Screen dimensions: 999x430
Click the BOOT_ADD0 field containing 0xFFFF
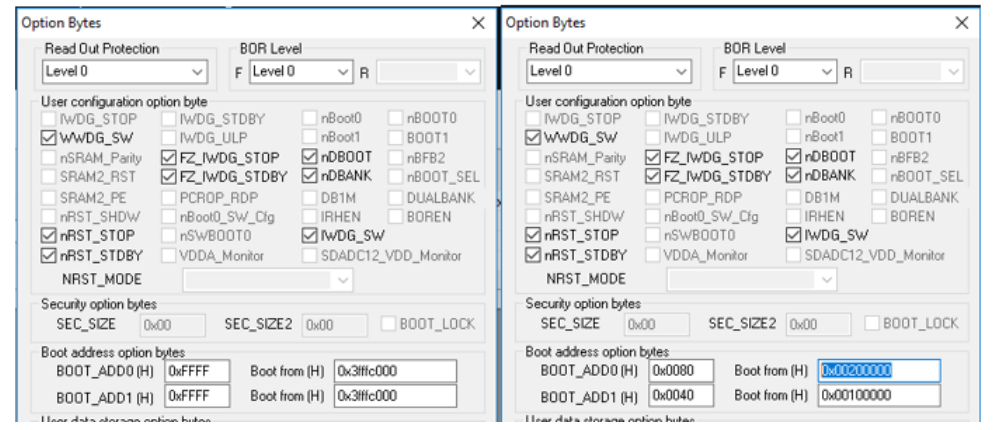click(x=197, y=370)
